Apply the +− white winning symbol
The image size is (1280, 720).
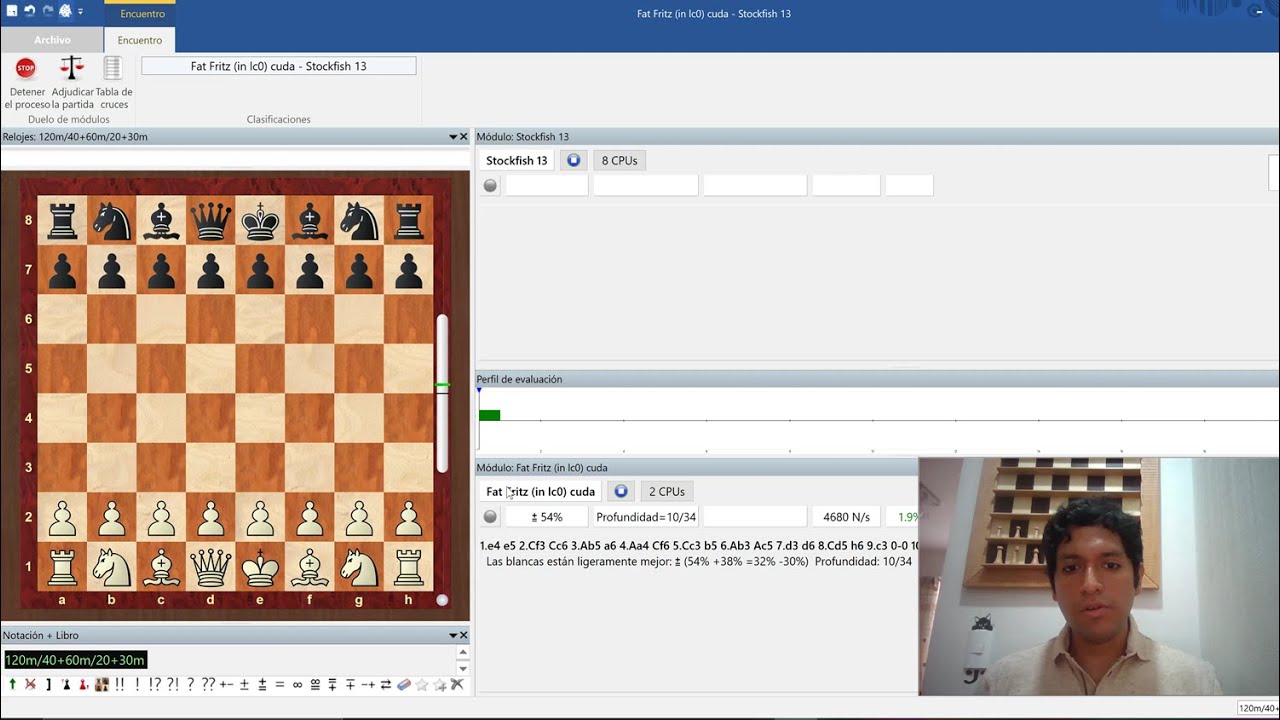click(226, 685)
